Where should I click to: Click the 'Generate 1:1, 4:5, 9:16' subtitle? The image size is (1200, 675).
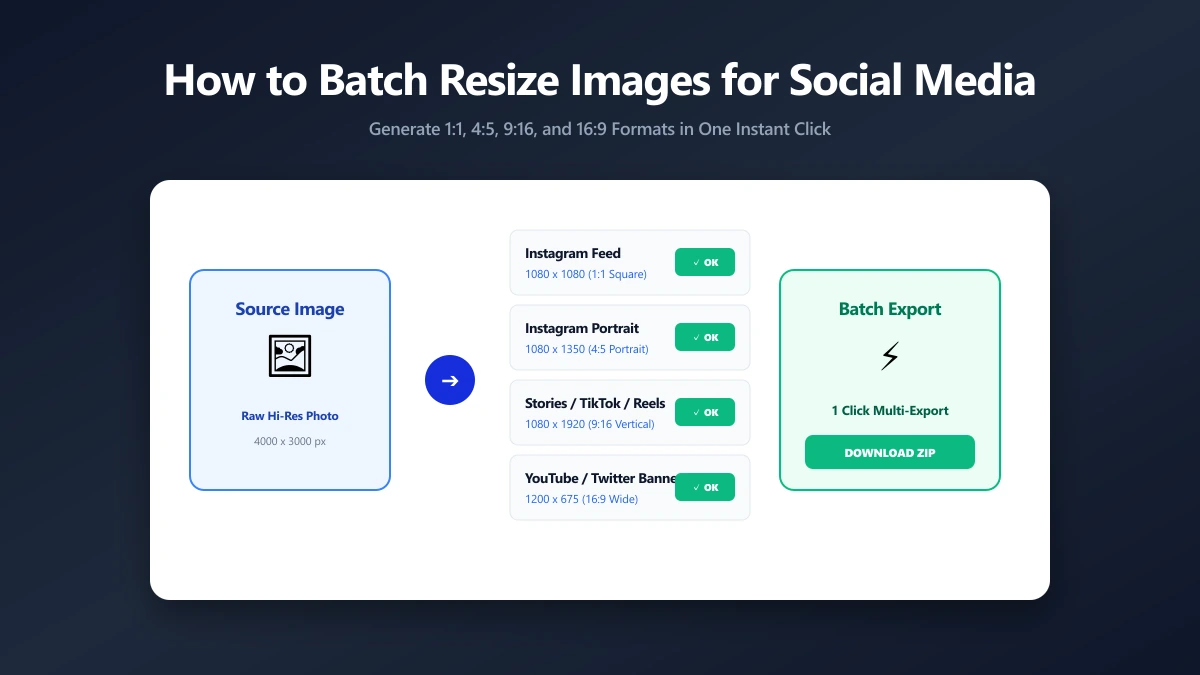(600, 129)
